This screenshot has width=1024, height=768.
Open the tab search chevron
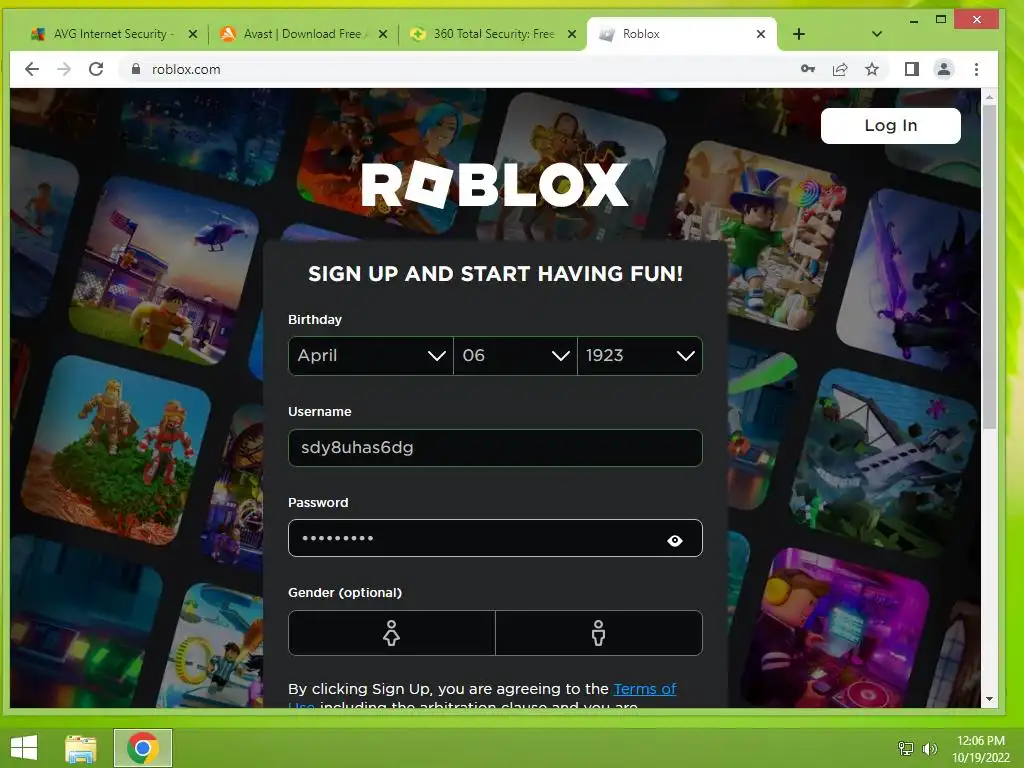pyautogui.click(x=876, y=34)
